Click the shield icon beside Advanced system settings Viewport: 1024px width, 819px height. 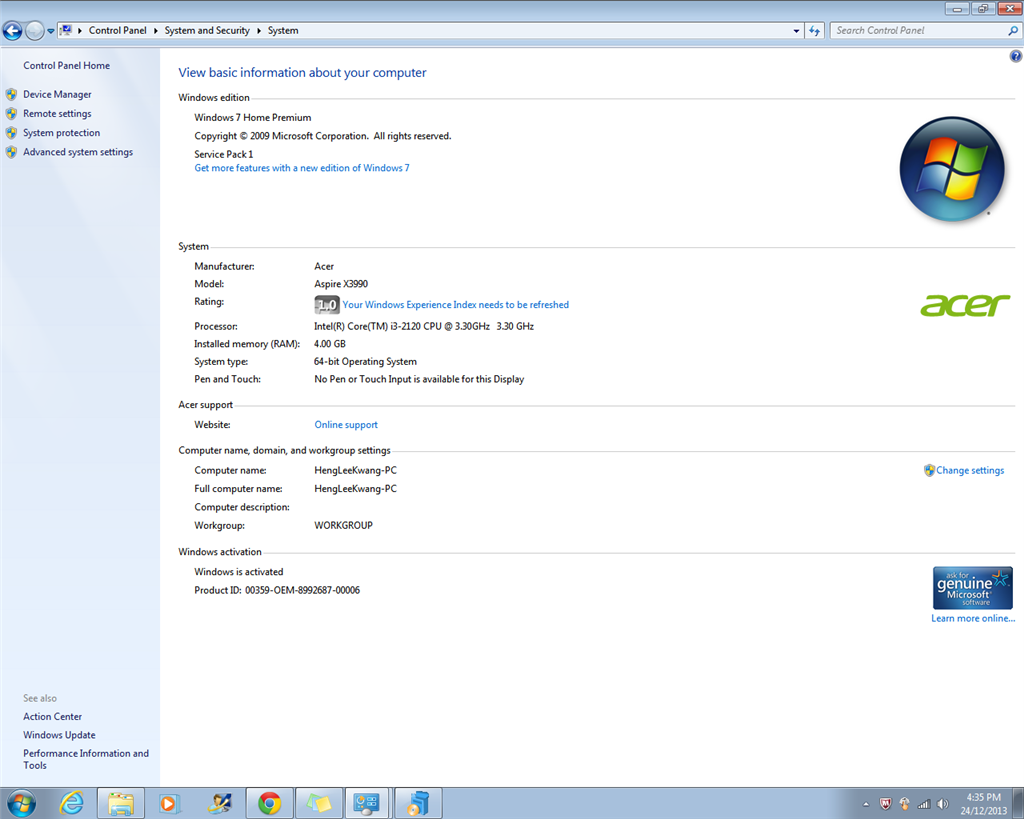[11, 152]
